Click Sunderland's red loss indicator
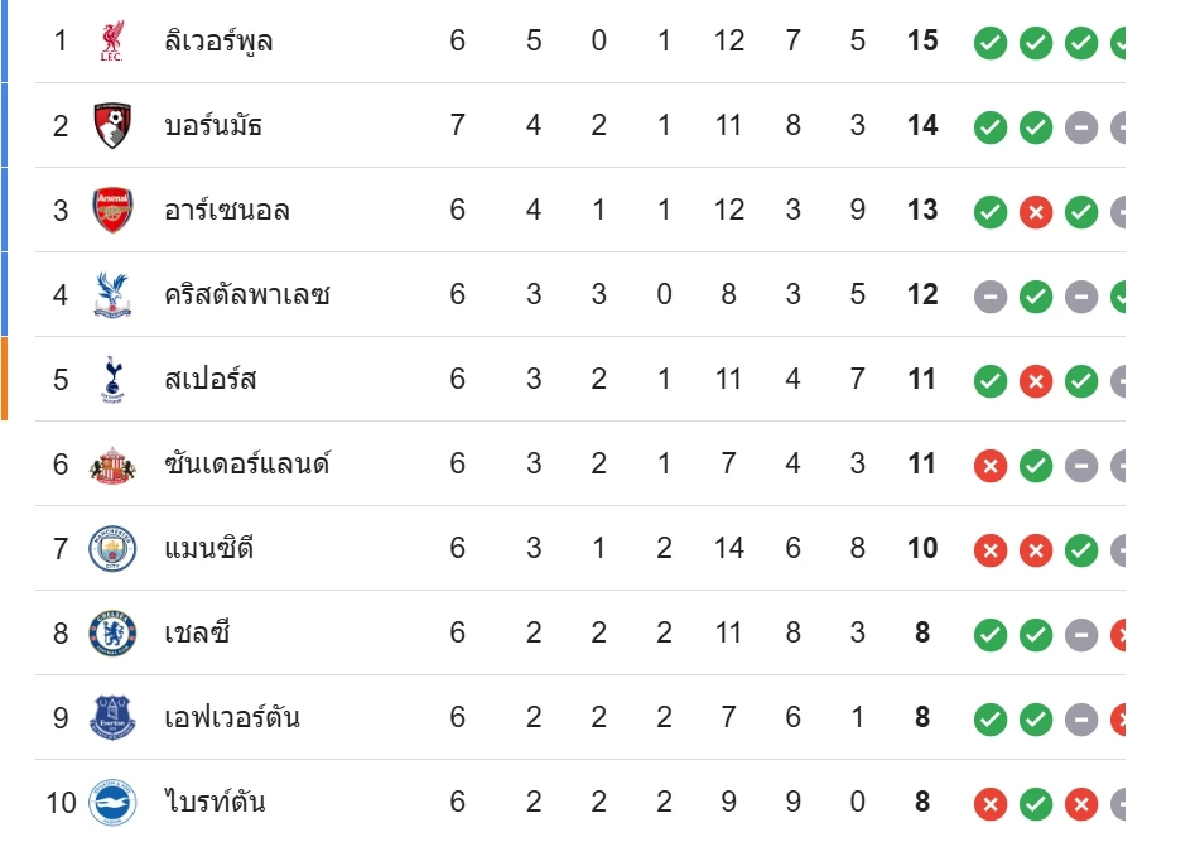 point(990,465)
